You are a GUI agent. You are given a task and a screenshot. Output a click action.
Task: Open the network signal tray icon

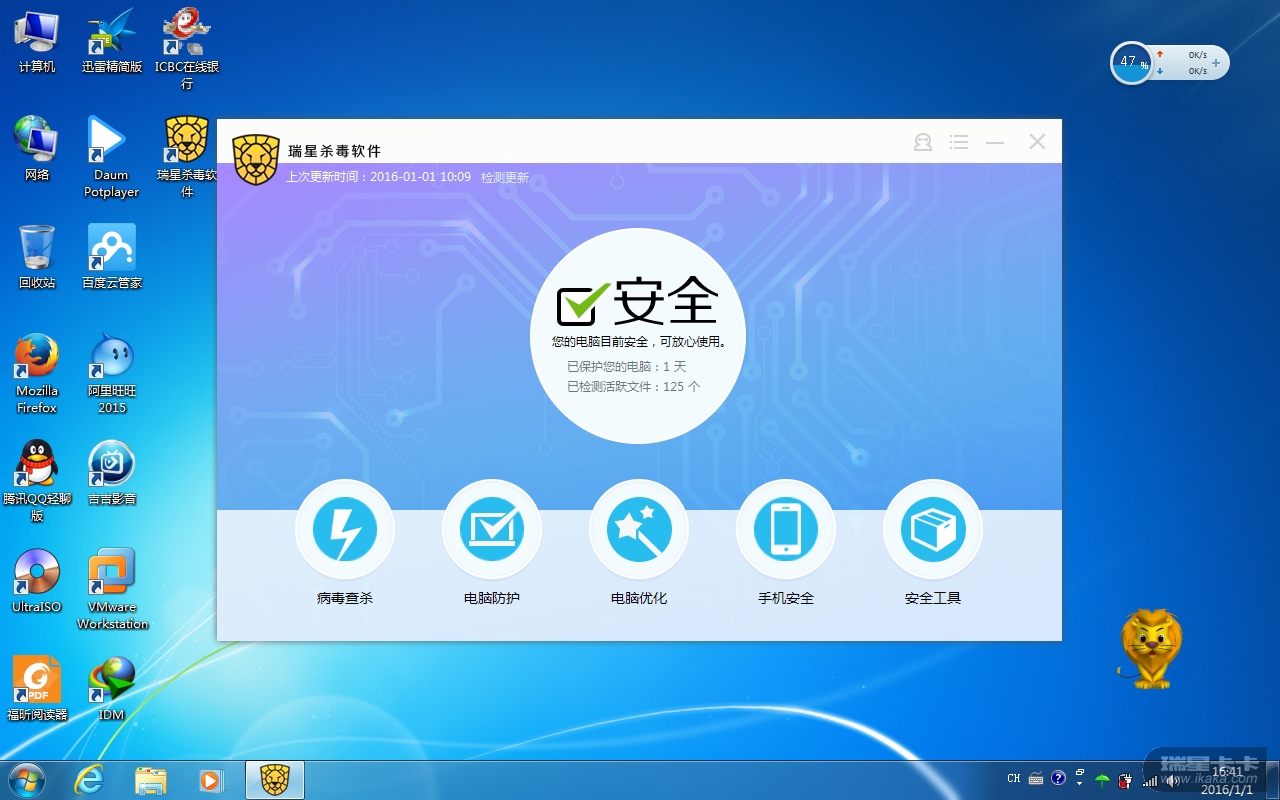1150,780
